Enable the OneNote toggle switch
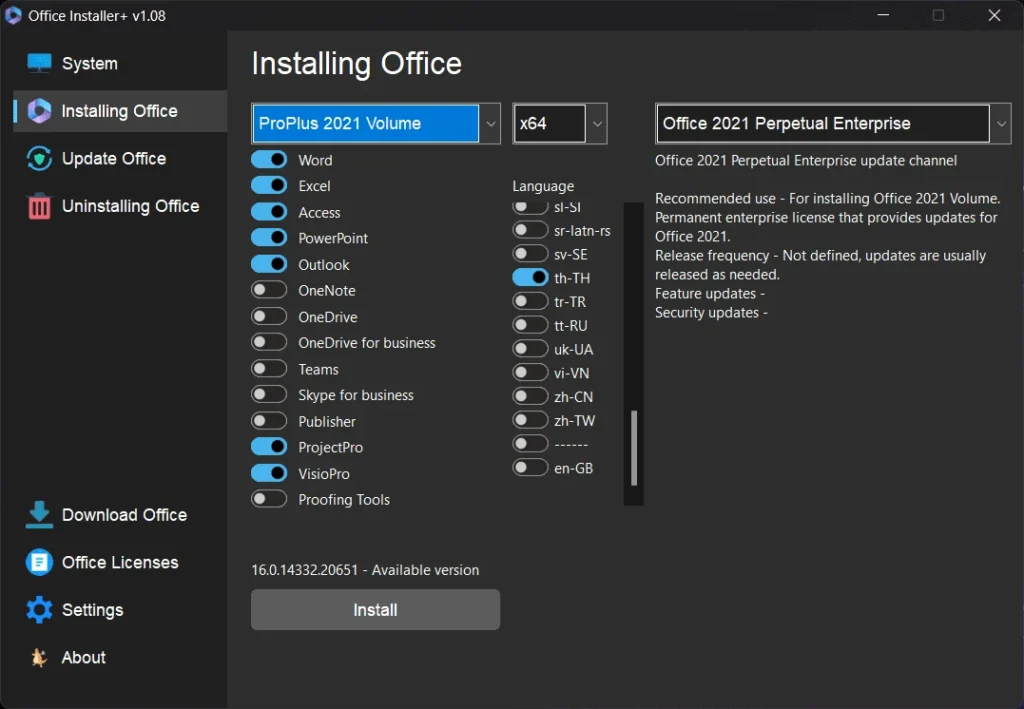 coord(269,290)
